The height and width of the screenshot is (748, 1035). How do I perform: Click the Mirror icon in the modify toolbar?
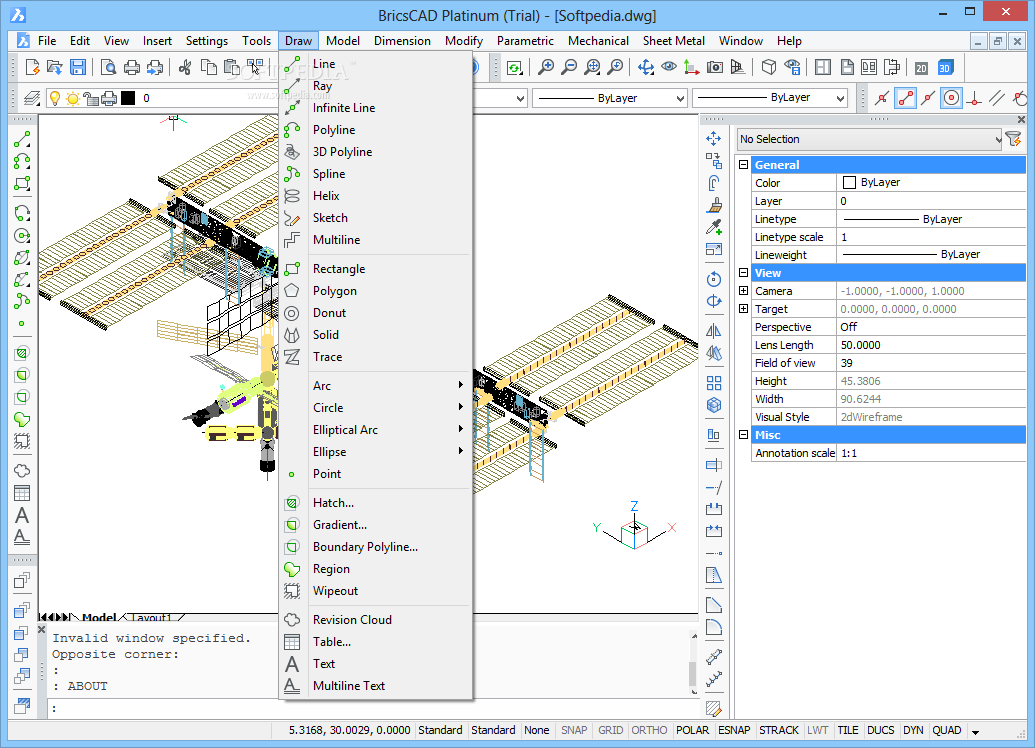(x=714, y=331)
